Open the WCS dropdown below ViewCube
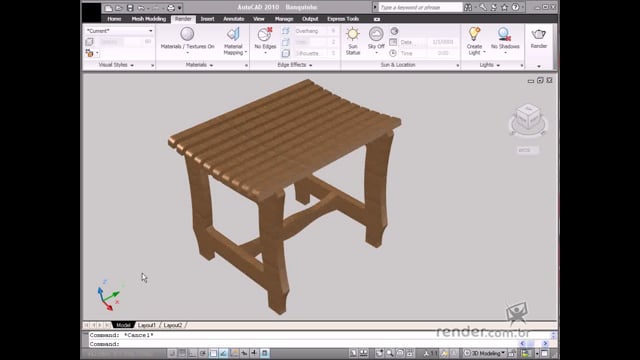This screenshot has height=360, width=640. point(527,150)
